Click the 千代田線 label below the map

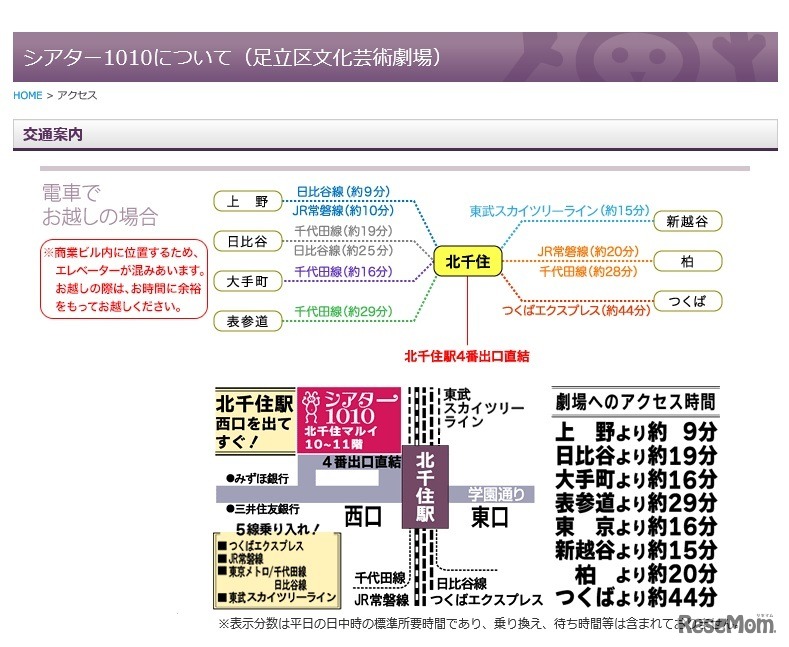click(380, 578)
